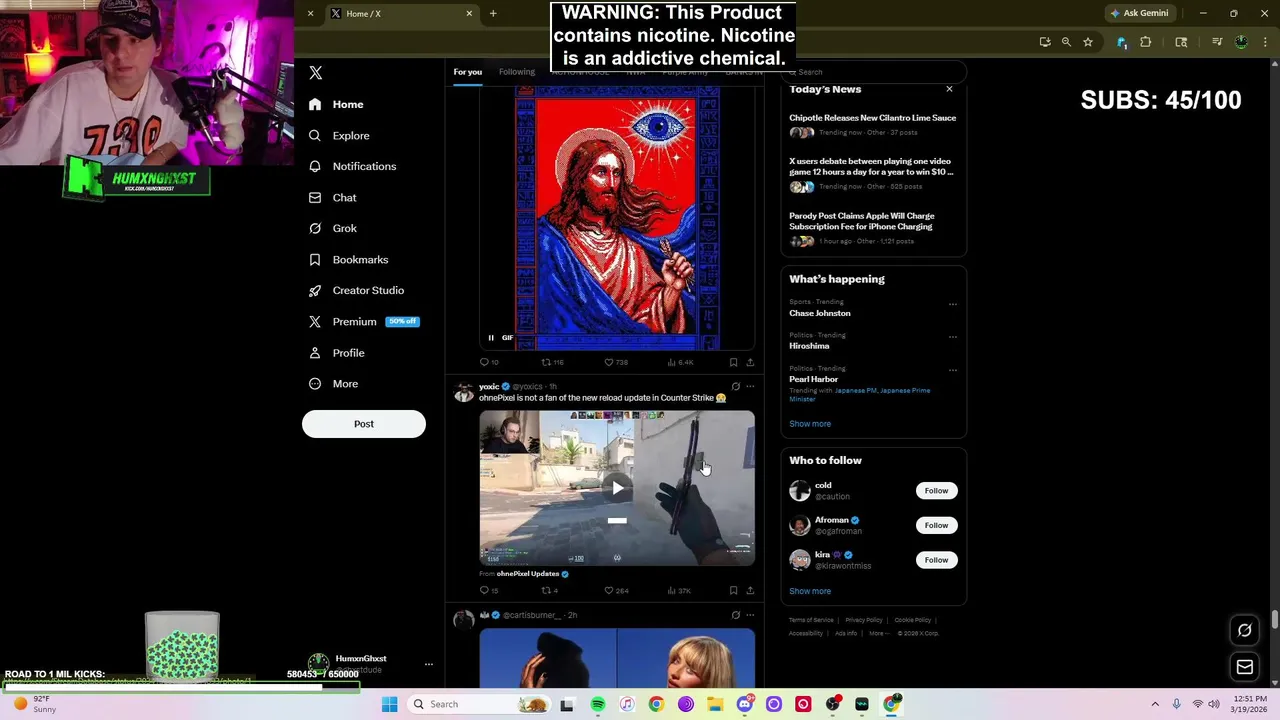Bookmark the Jesus GIF post
Viewport: 1280px width, 720px height.
pyautogui.click(x=733, y=362)
